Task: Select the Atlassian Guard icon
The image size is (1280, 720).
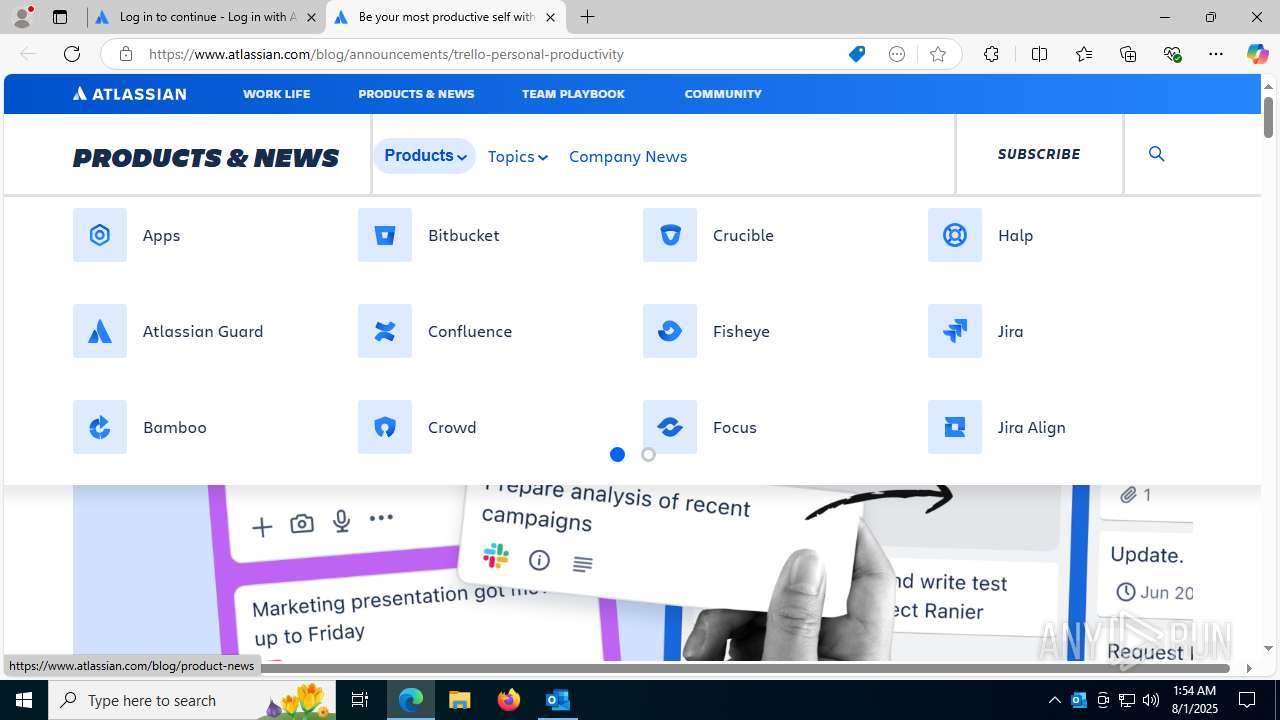Action: tap(100, 331)
